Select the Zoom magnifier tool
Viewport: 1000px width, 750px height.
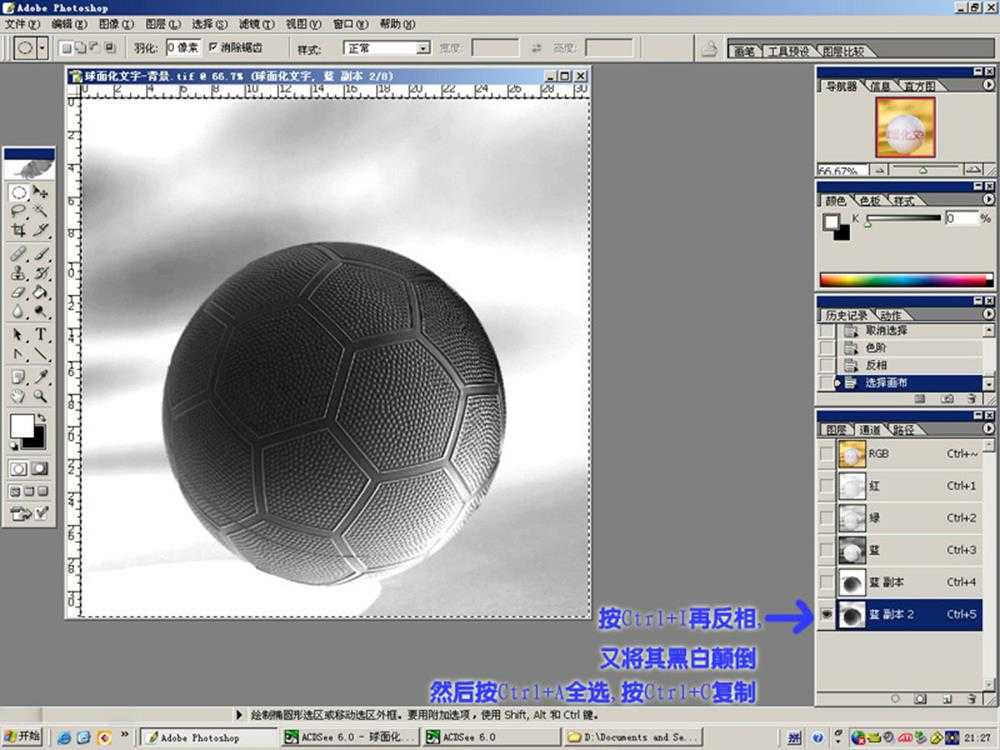coord(40,395)
